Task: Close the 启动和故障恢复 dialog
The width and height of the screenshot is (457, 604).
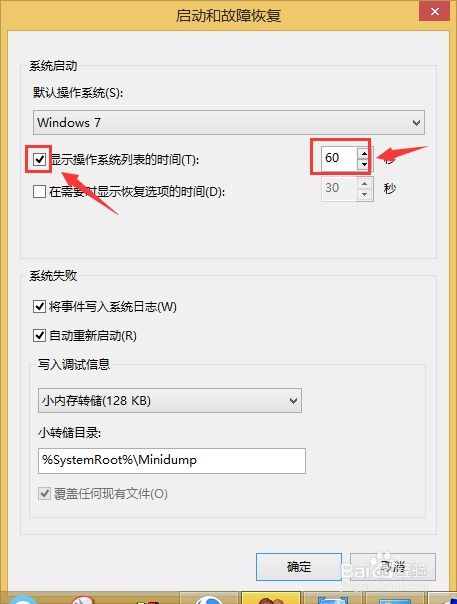Action: coord(434,11)
